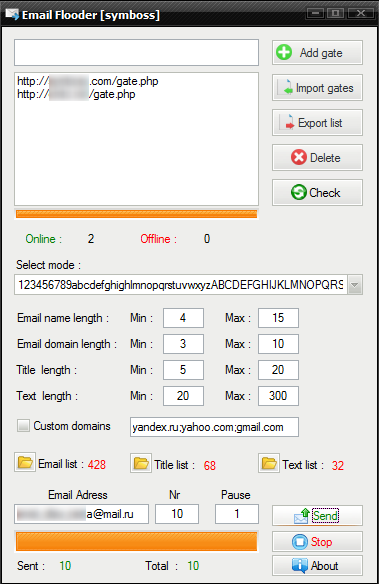Click the red X Delete icon
This screenshot has width=379, height=584.
[299, 158]
